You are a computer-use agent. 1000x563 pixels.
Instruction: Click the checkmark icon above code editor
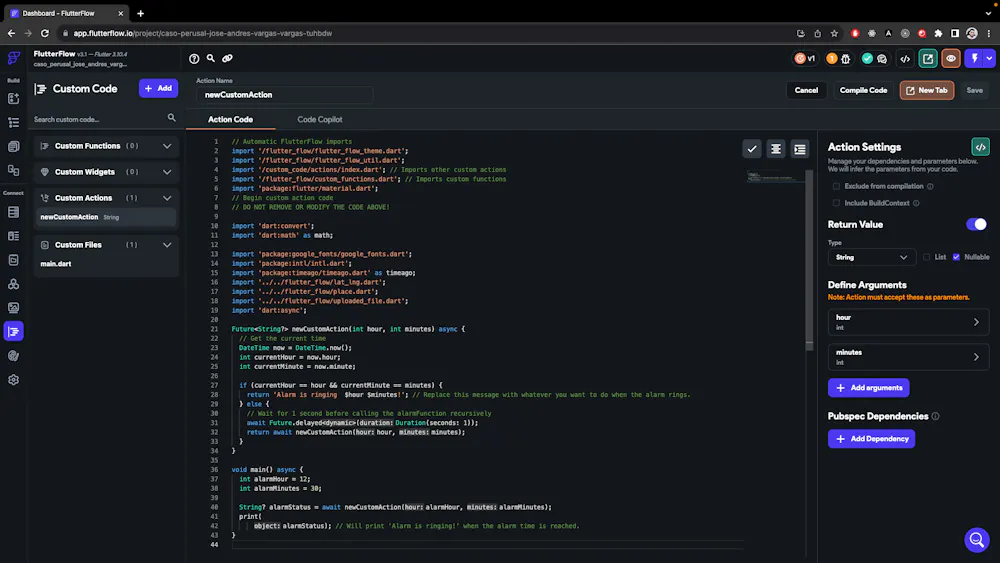(752, 149)
